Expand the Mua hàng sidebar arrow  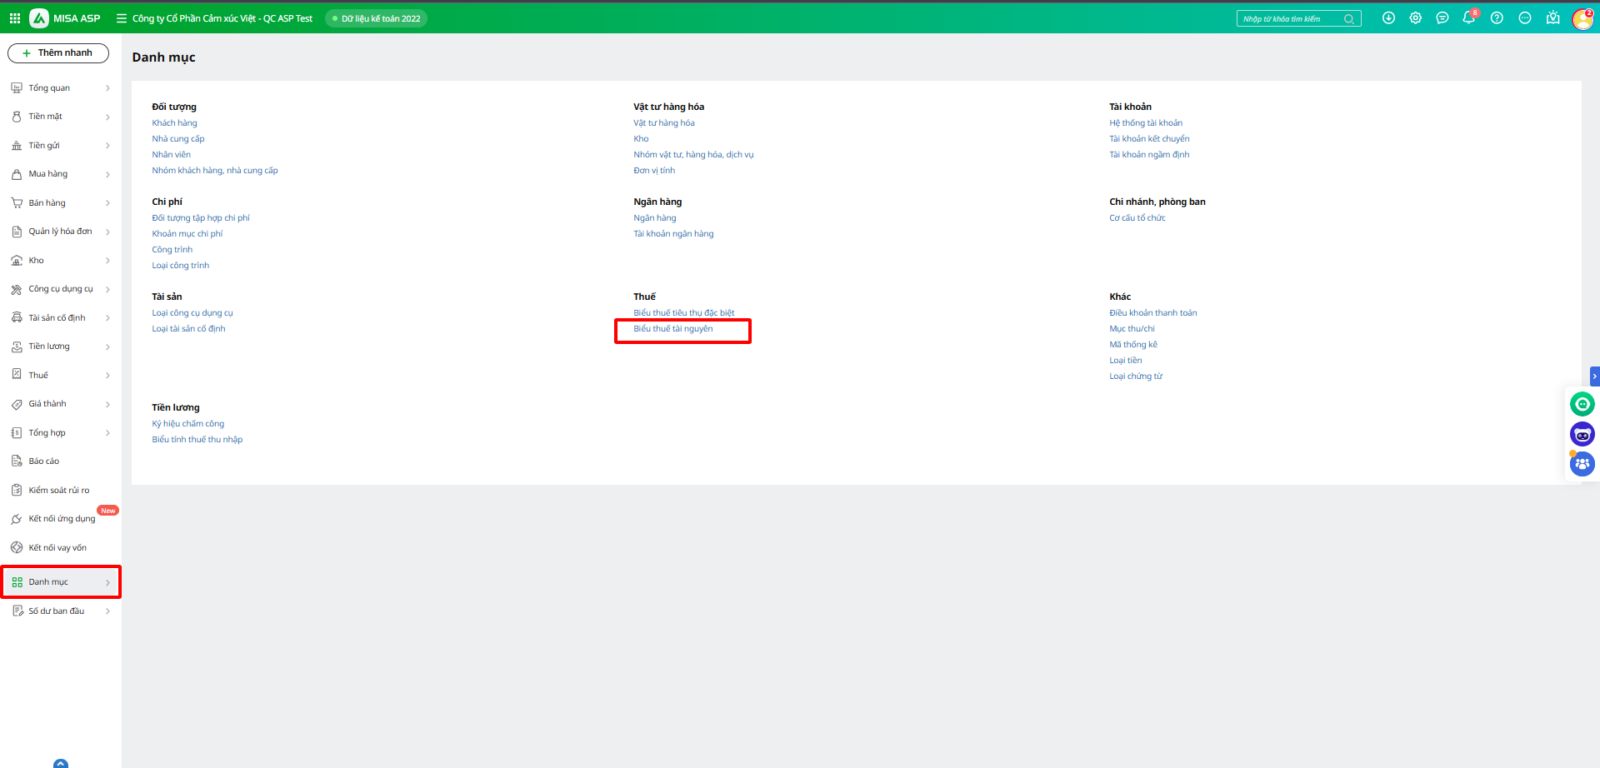(x=108, y=175)
